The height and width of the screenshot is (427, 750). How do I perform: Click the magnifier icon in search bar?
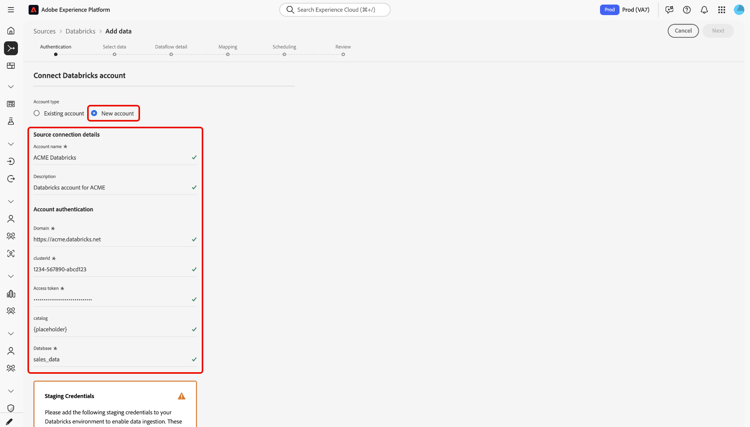coord(290,10)
